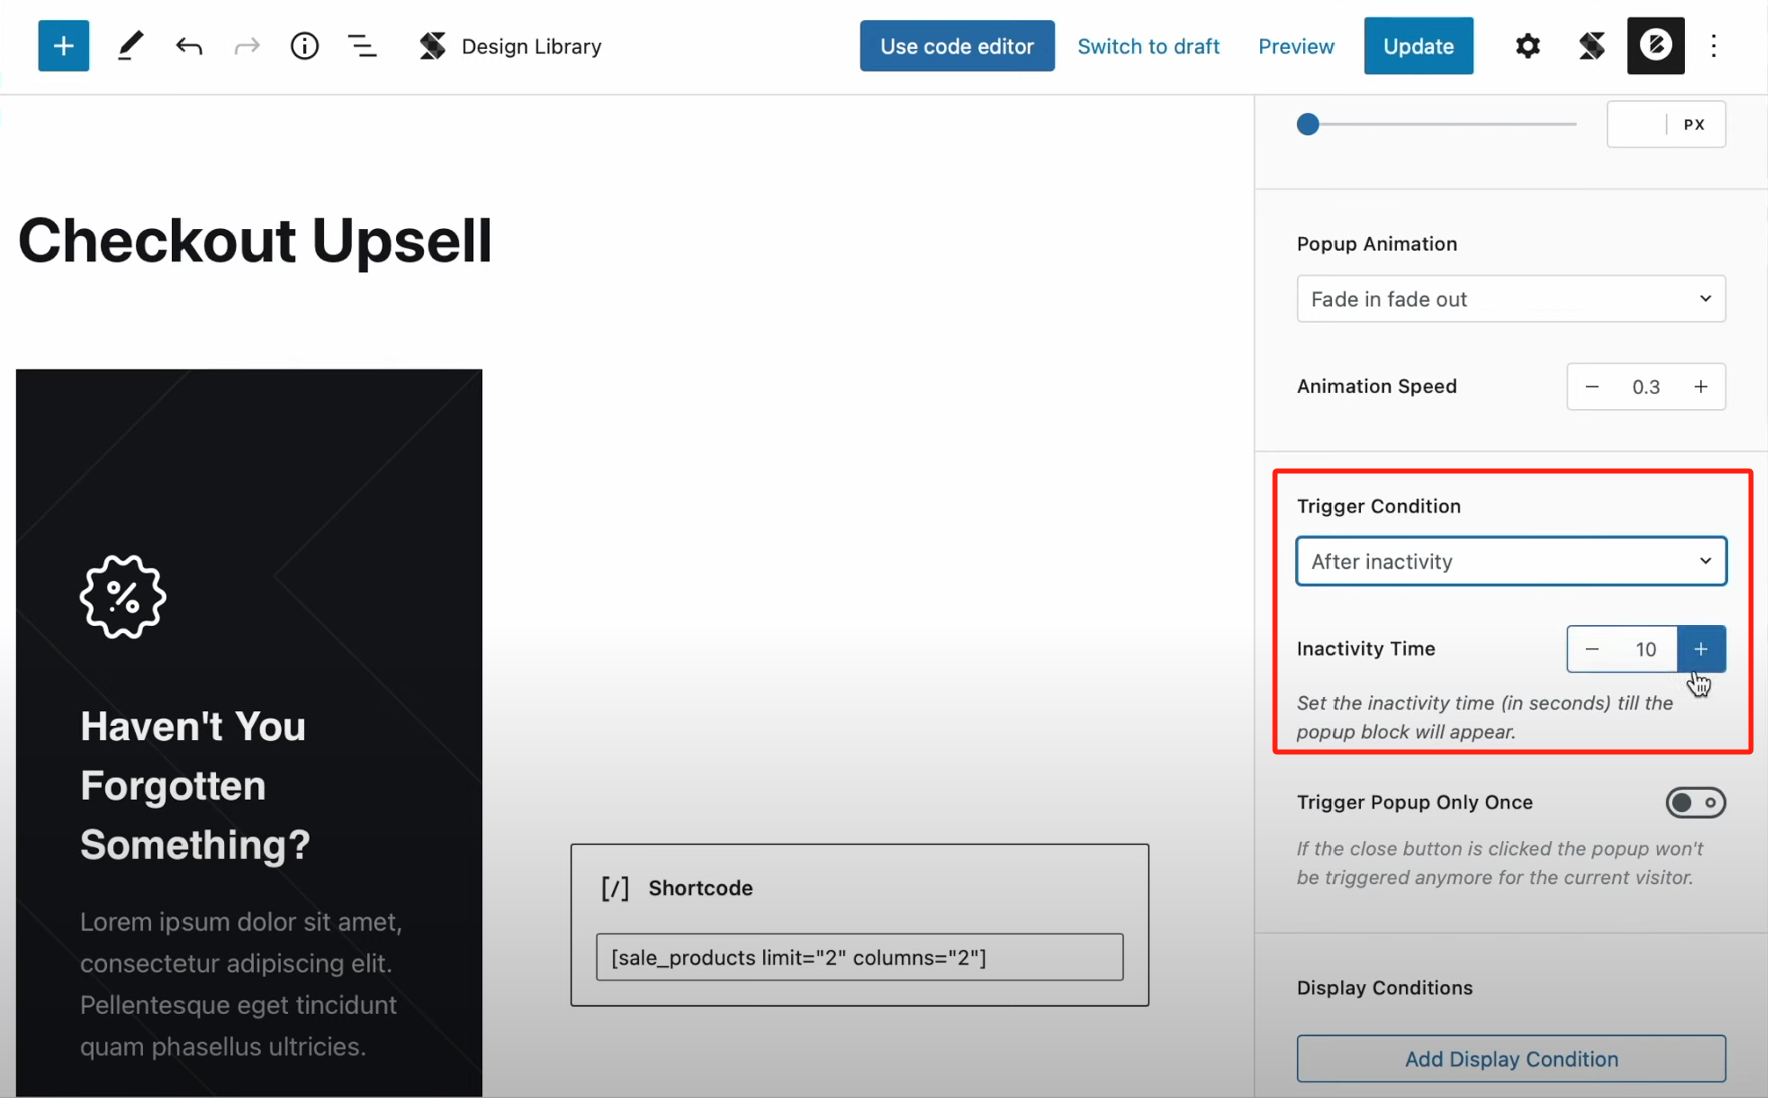Click the Design Library site logo icon
The image size is (1768, 1098).
click(432, 45)
